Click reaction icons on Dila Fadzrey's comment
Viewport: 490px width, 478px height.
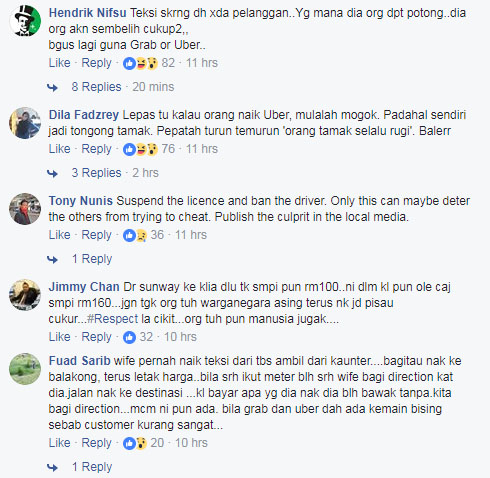(x=140, y=149)
